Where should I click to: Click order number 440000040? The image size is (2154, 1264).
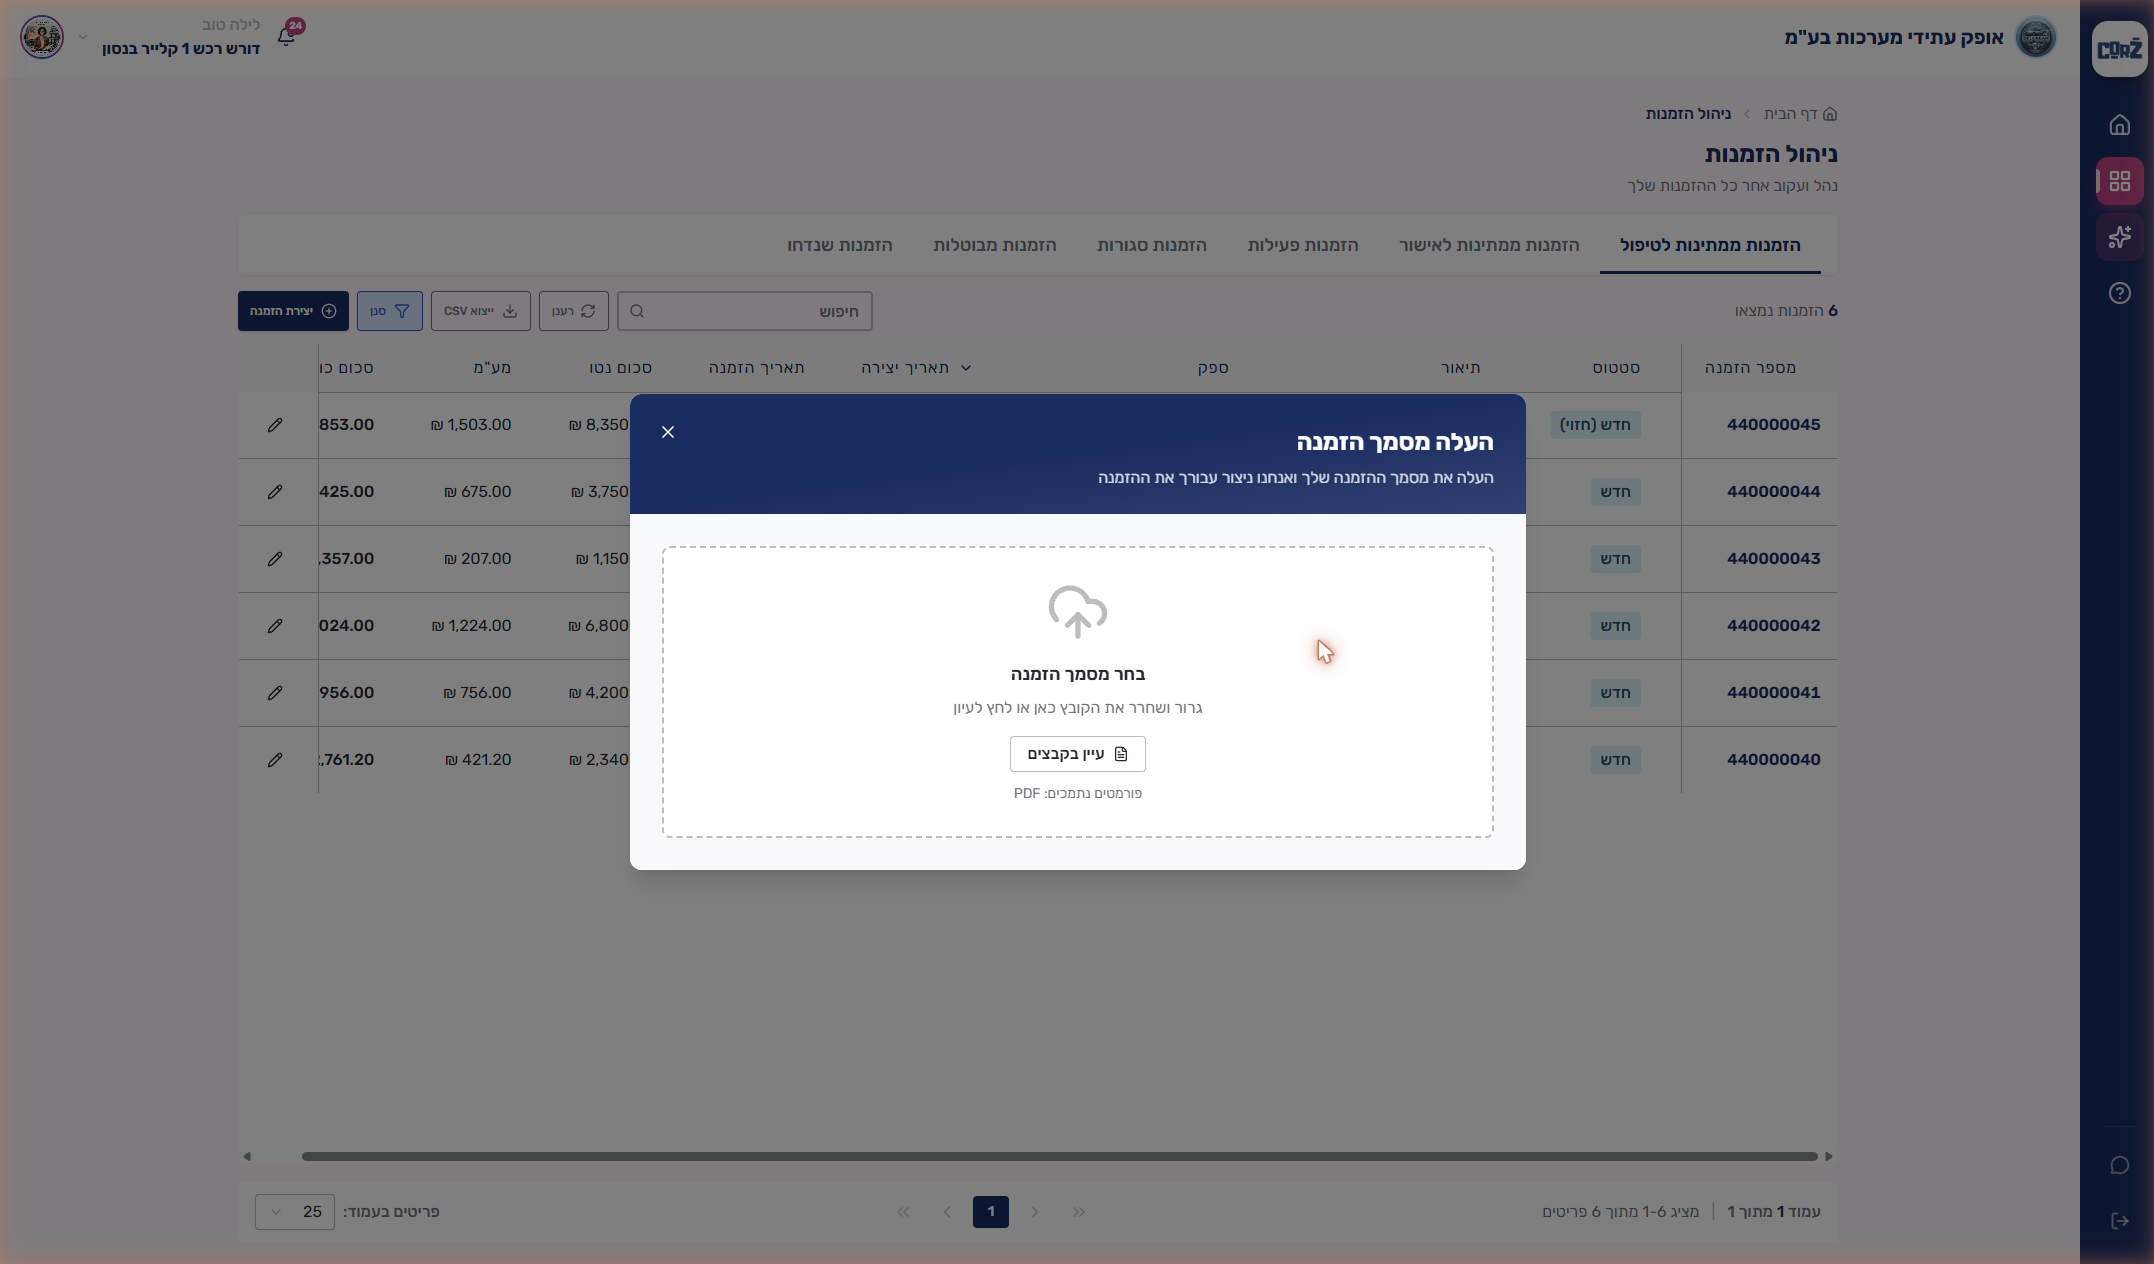tap(1773, 760)
